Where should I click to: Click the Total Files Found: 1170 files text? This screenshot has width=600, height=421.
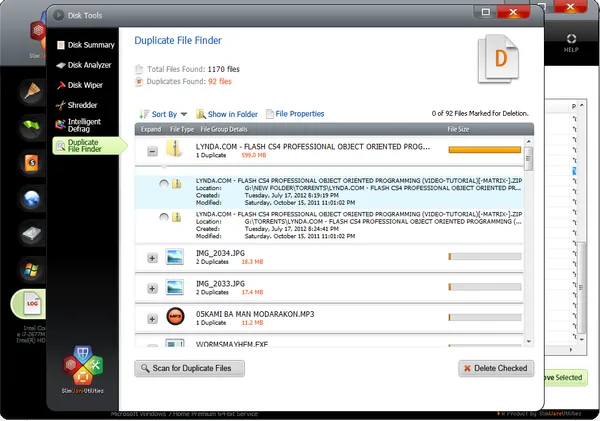[193, 69]
